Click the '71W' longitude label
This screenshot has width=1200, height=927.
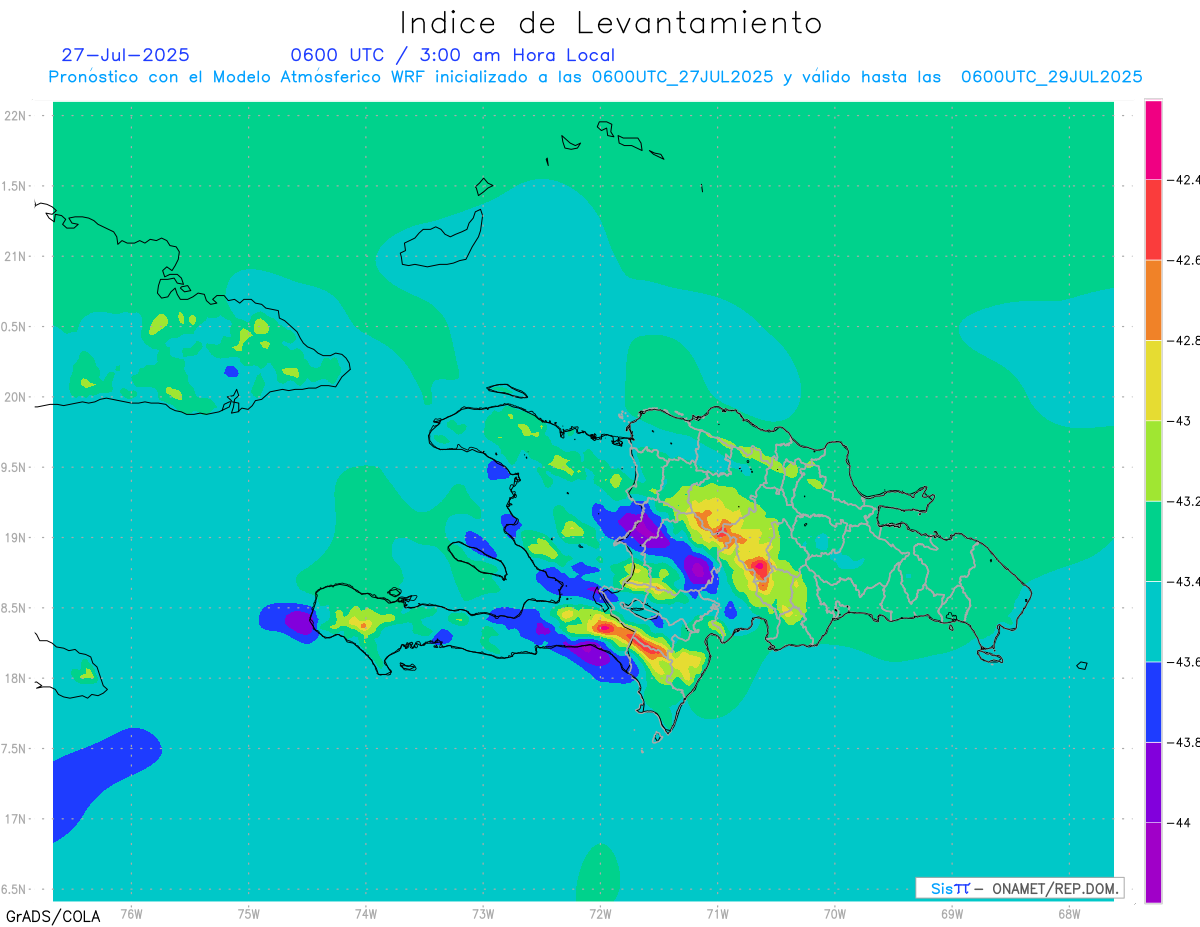(x=717, y=914)
